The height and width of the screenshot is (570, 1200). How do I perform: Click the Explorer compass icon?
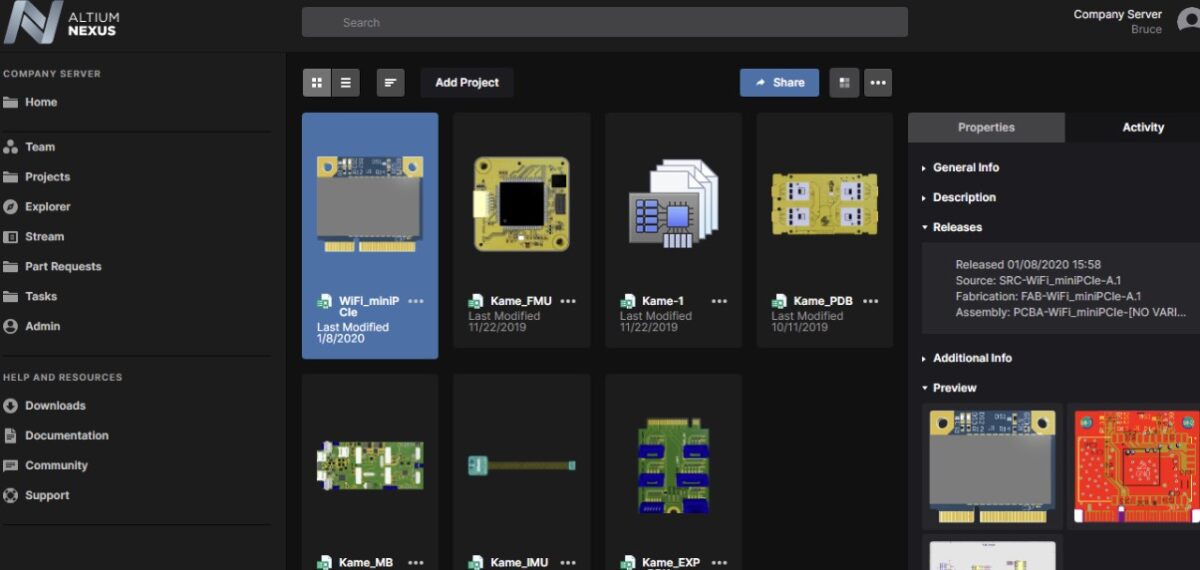10,207
